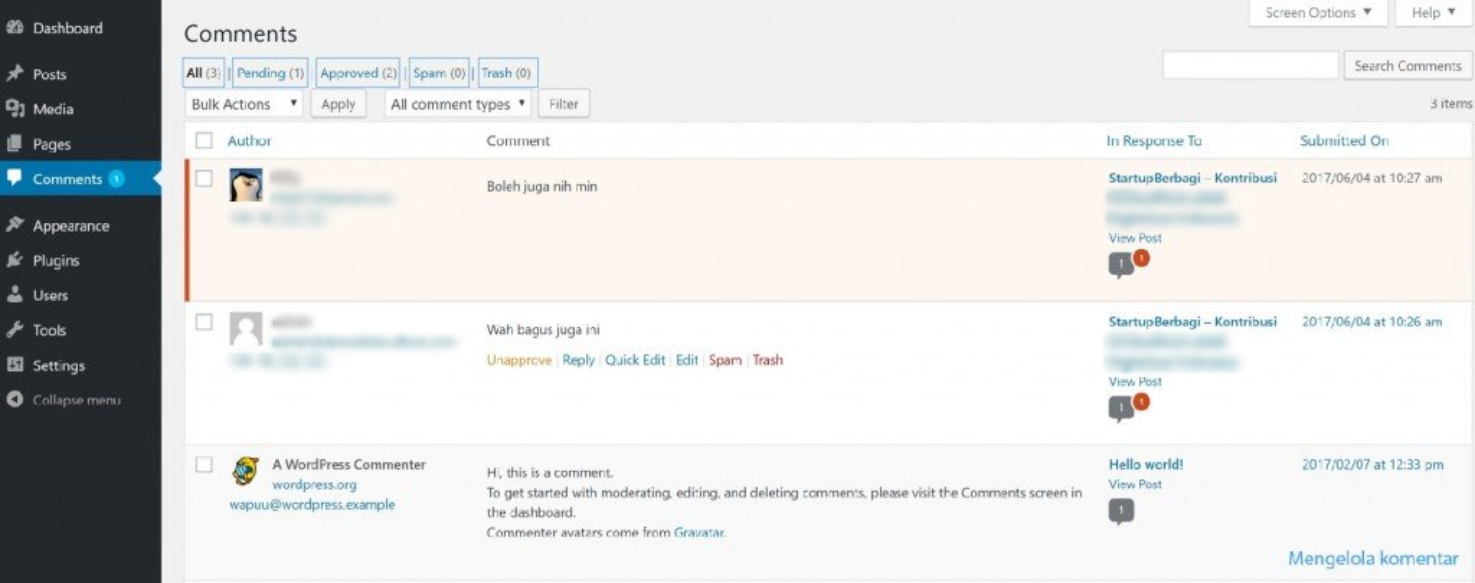1475x583 pixels.
Task: Click the wordpress.org author link
Action: pyautogui.click(x=314, y=485)
